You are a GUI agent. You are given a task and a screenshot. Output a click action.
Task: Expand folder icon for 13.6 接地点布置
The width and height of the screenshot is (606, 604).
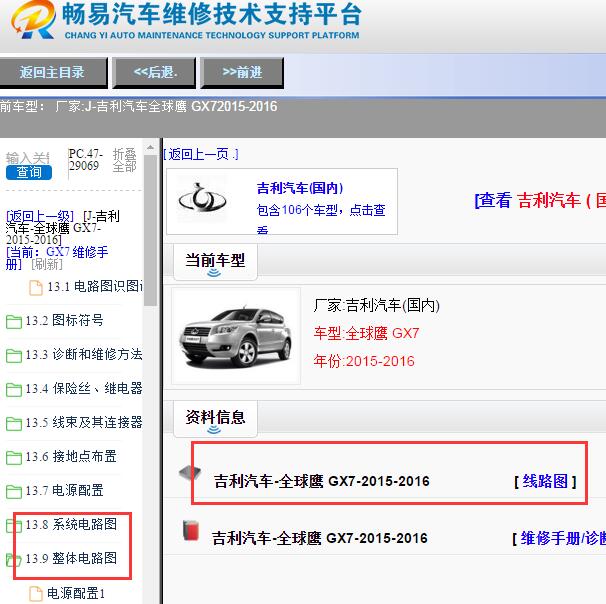click(x=14, y=458)
